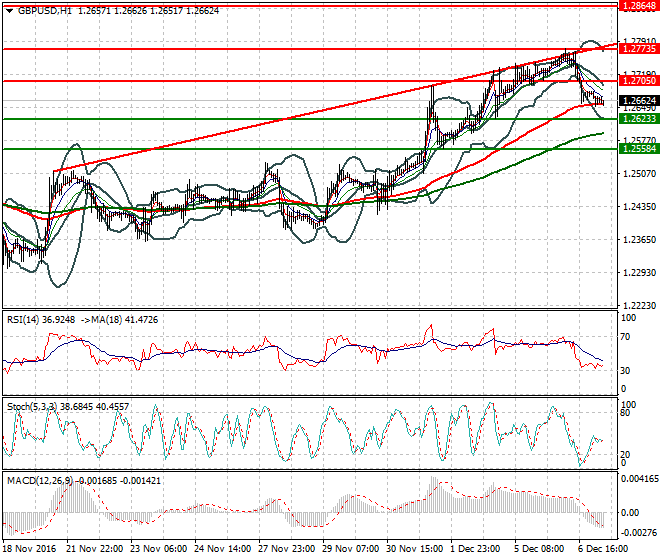Click the 23 Nov 06:00 time label

click(x=159, y=549)
